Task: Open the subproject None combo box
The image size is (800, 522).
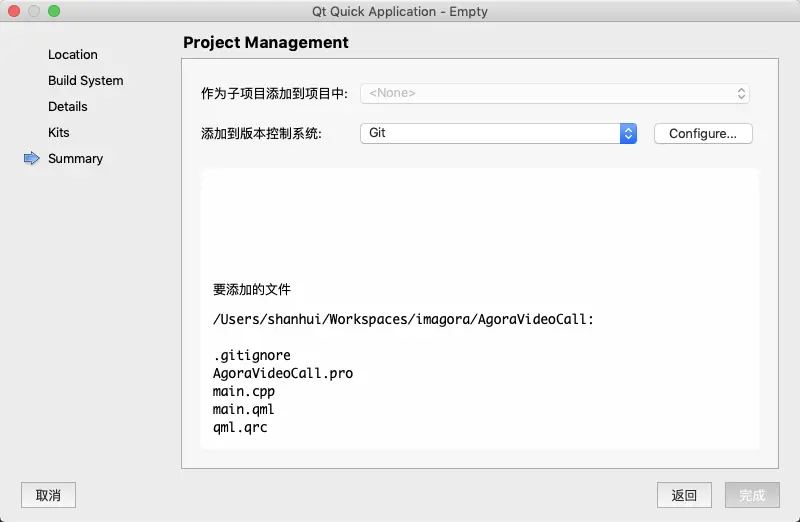Action: coord(555,93)
